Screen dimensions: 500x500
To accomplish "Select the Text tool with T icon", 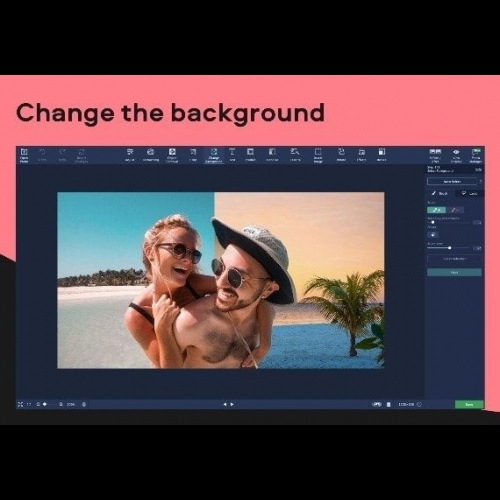I will 232,155.
